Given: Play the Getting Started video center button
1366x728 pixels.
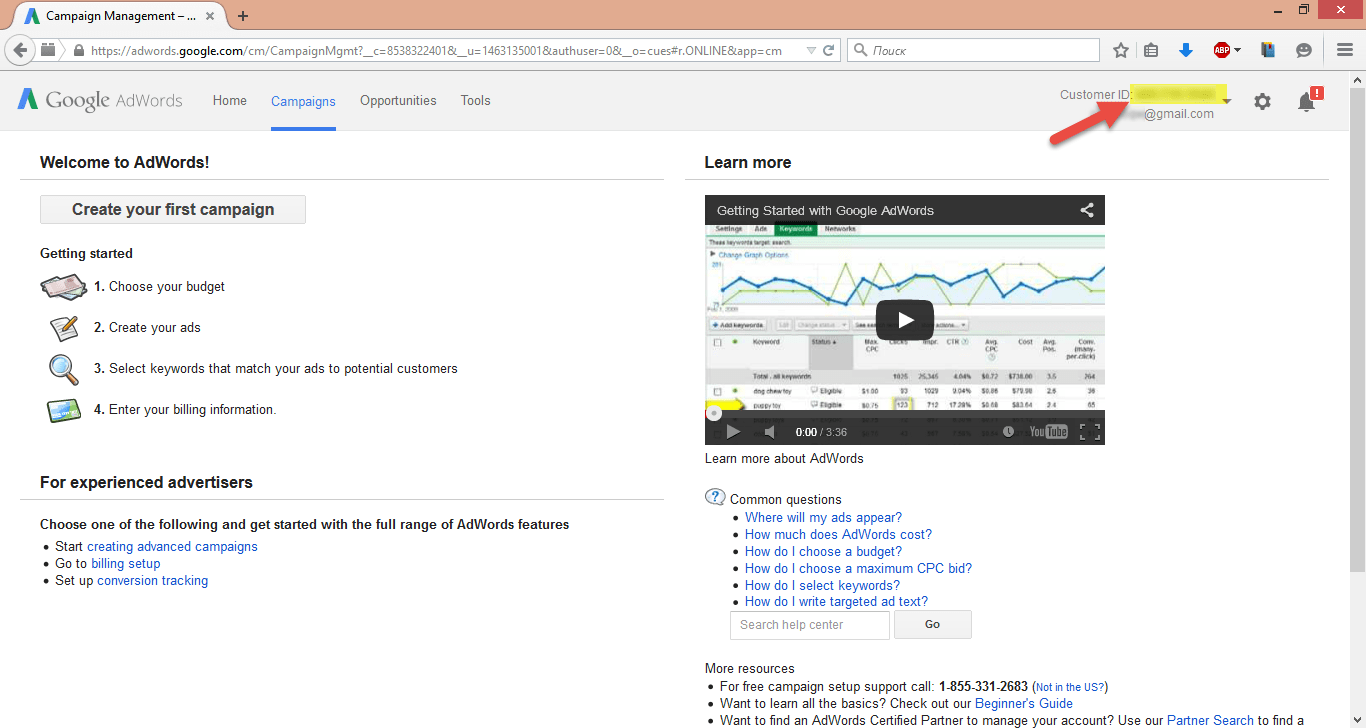Looking at the screenshot, I should point(905,320).
